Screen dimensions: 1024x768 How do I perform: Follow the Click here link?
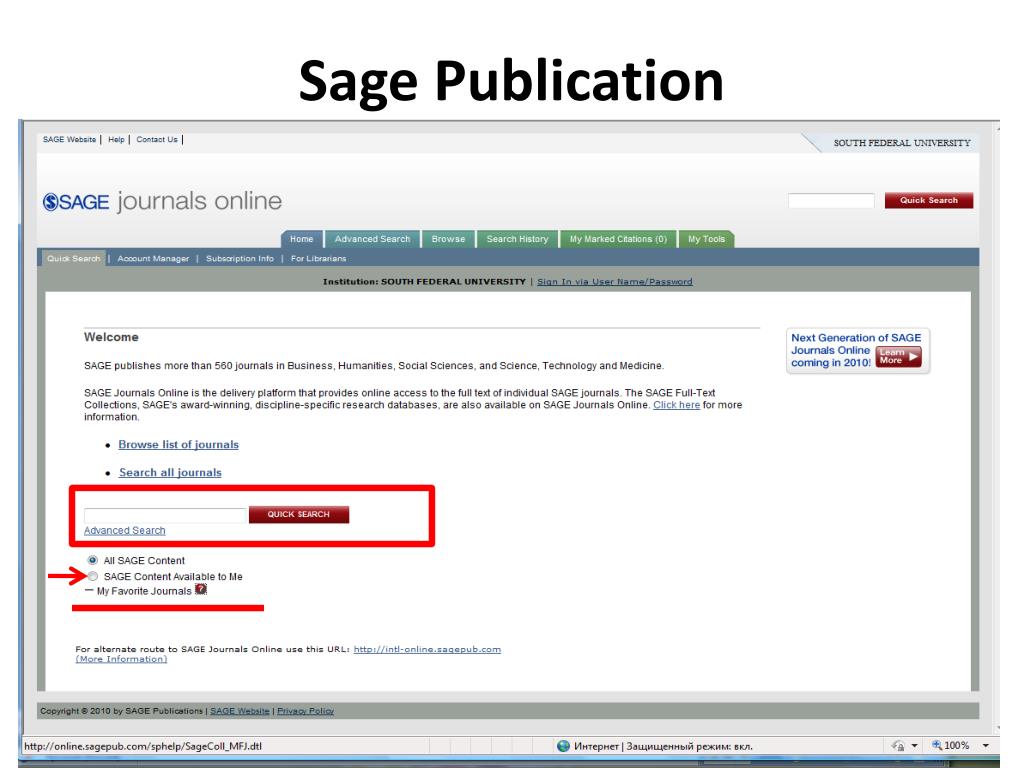676,405
